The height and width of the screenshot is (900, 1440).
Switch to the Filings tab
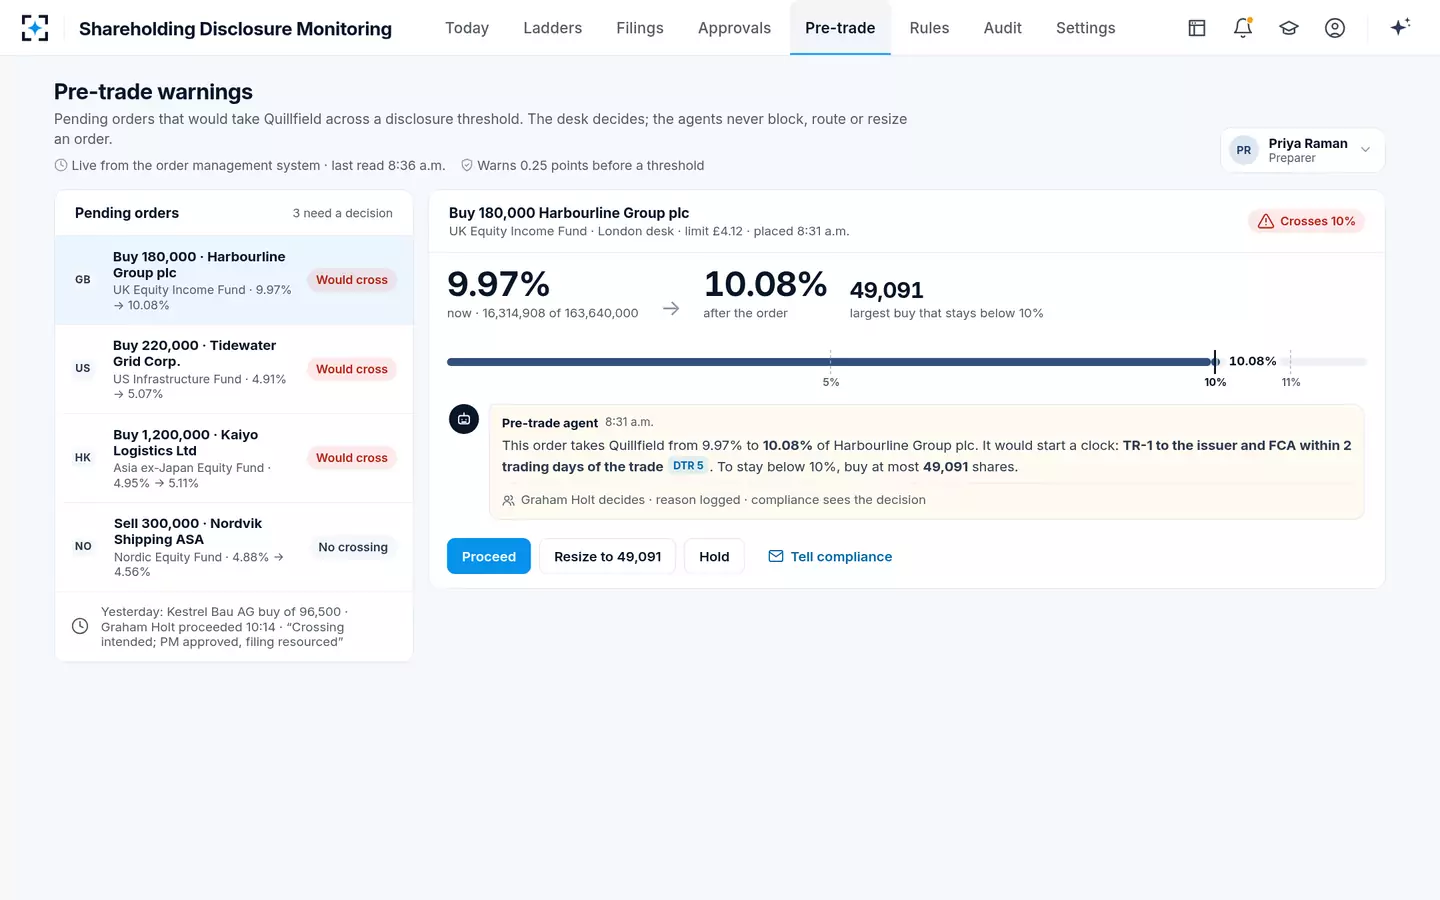pos(640,28)
